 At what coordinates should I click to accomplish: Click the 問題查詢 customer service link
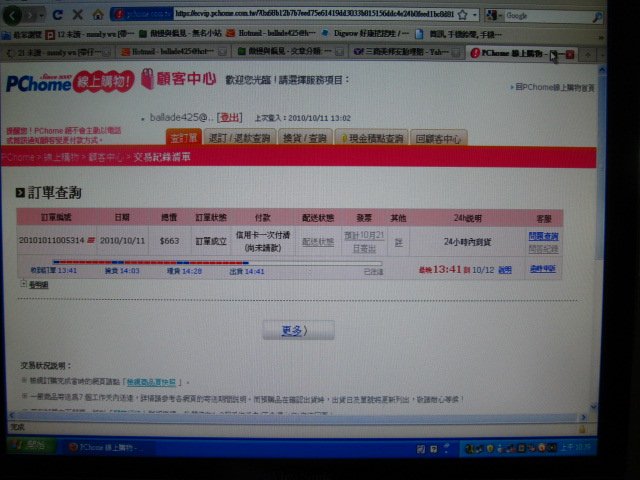pyautogui.click(x=543, y=236)
